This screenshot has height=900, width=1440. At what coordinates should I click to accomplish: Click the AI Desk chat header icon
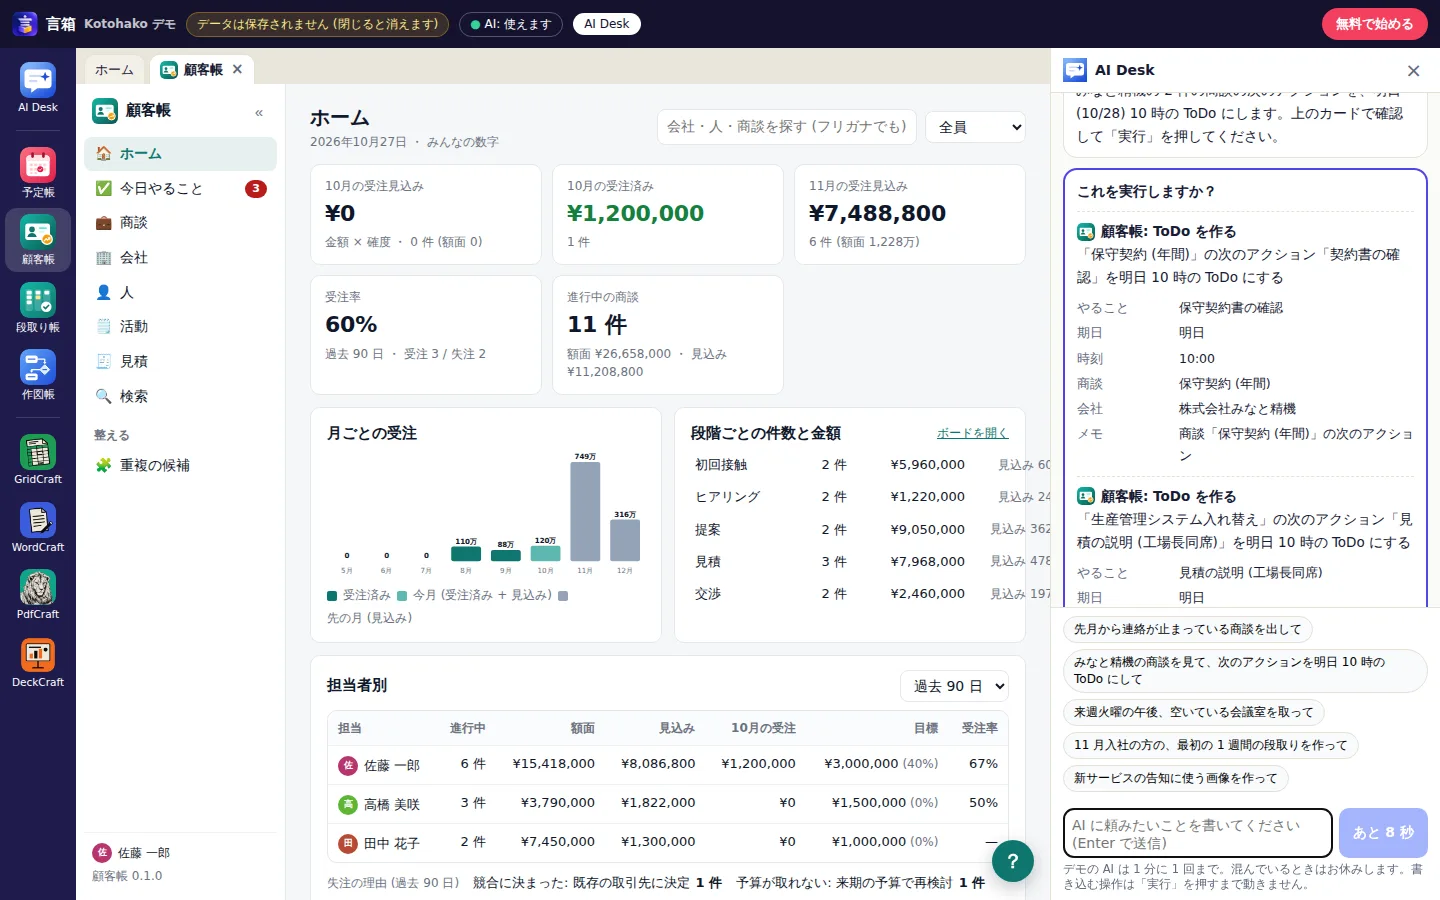click(x=1075, y=70)
